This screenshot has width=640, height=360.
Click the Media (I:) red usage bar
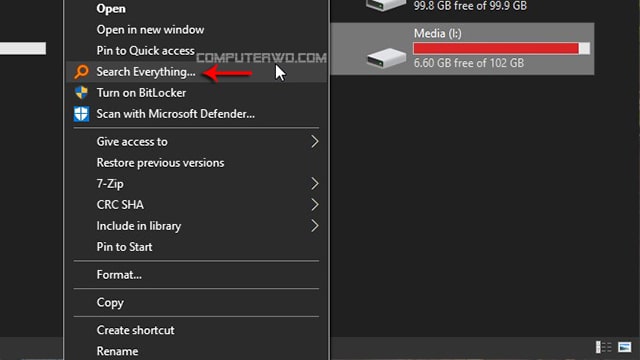coord(501,48)
